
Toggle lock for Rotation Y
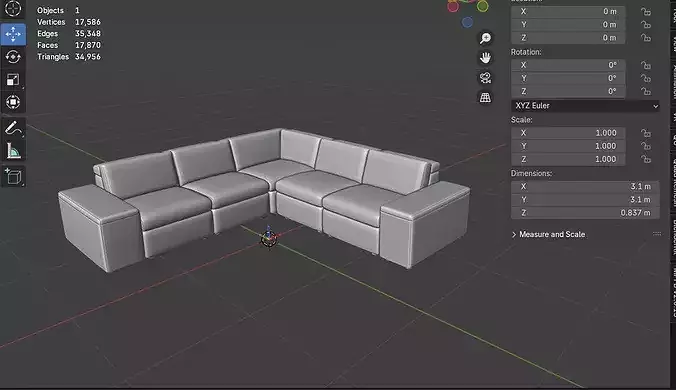coord(646,78)
